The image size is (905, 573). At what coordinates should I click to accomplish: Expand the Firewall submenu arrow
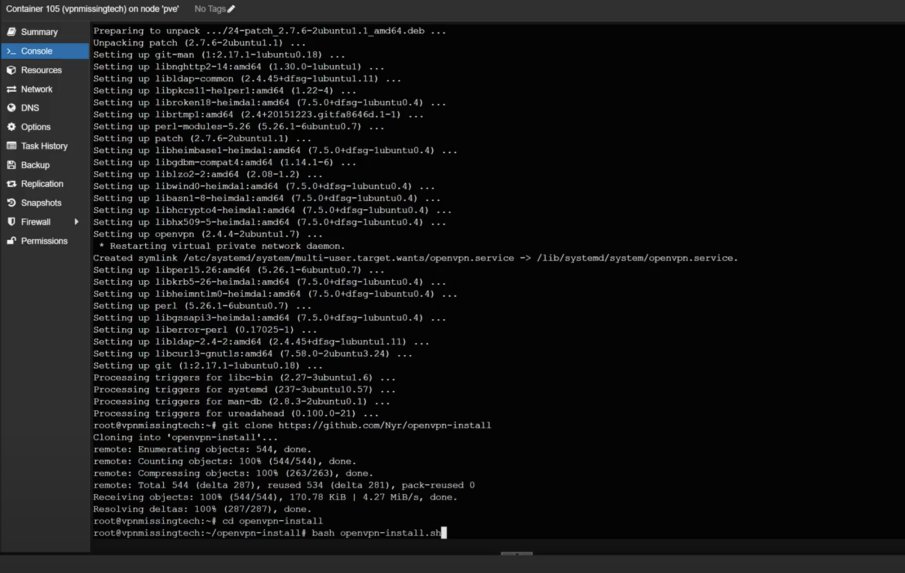click(76, 222)
